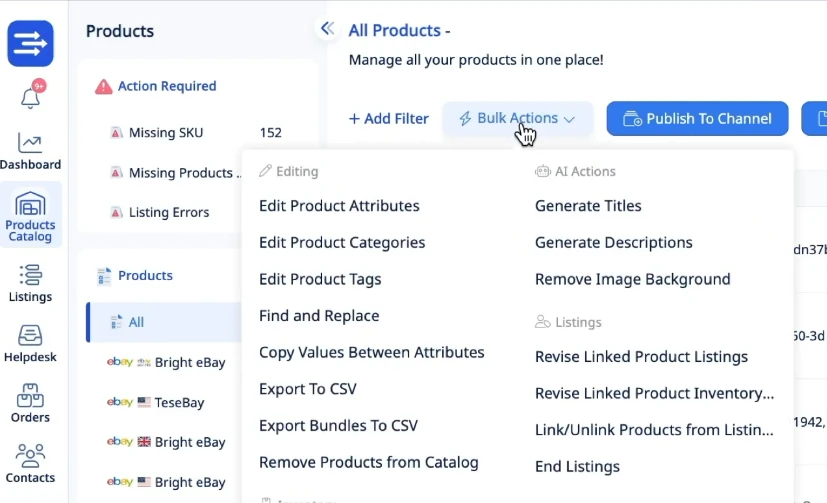
Task: Navigate to the Orders page
Action: [30, 404]
